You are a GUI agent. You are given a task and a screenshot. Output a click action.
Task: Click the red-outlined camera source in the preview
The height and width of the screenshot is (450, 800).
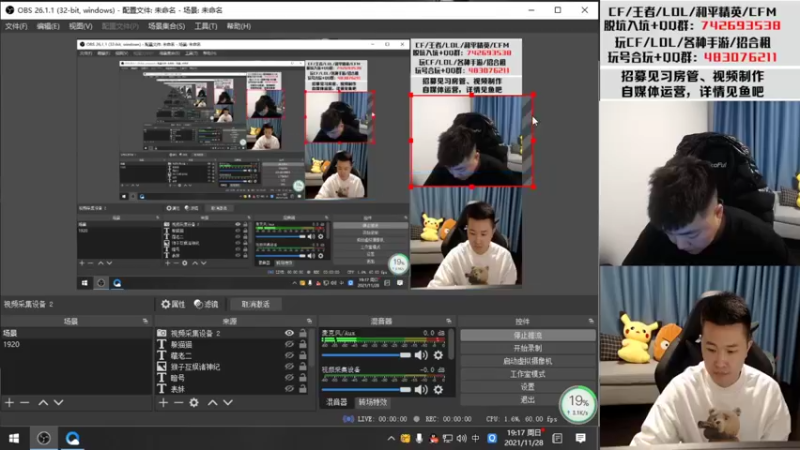pyautogui.click(x=472, y=141)
